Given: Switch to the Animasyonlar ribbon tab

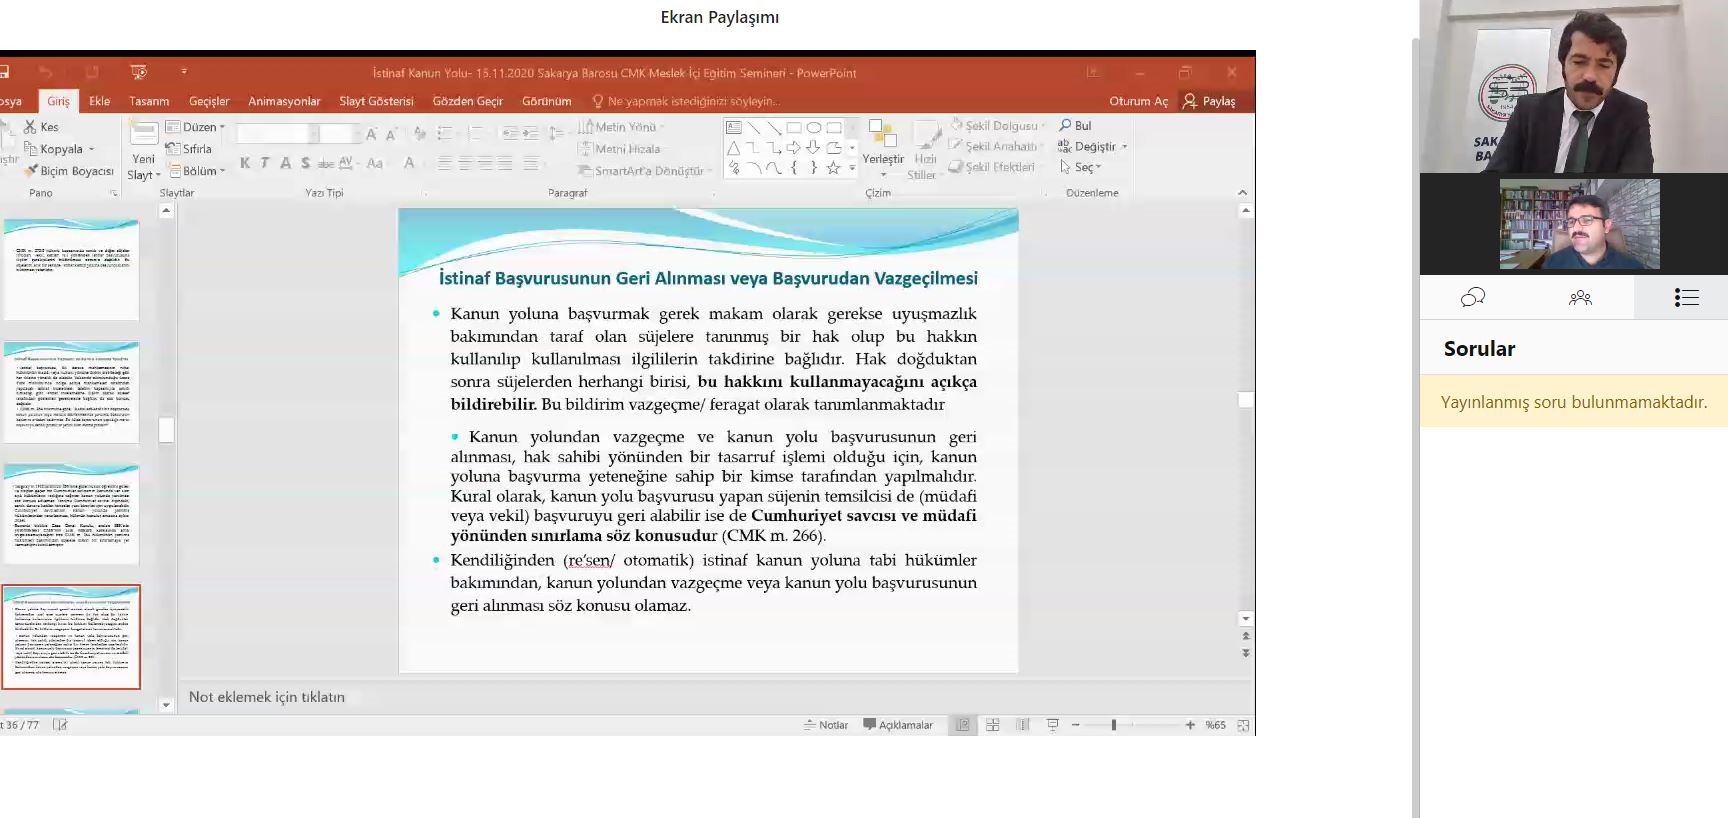Looking at the screenshot, I should tap(284, 101).
